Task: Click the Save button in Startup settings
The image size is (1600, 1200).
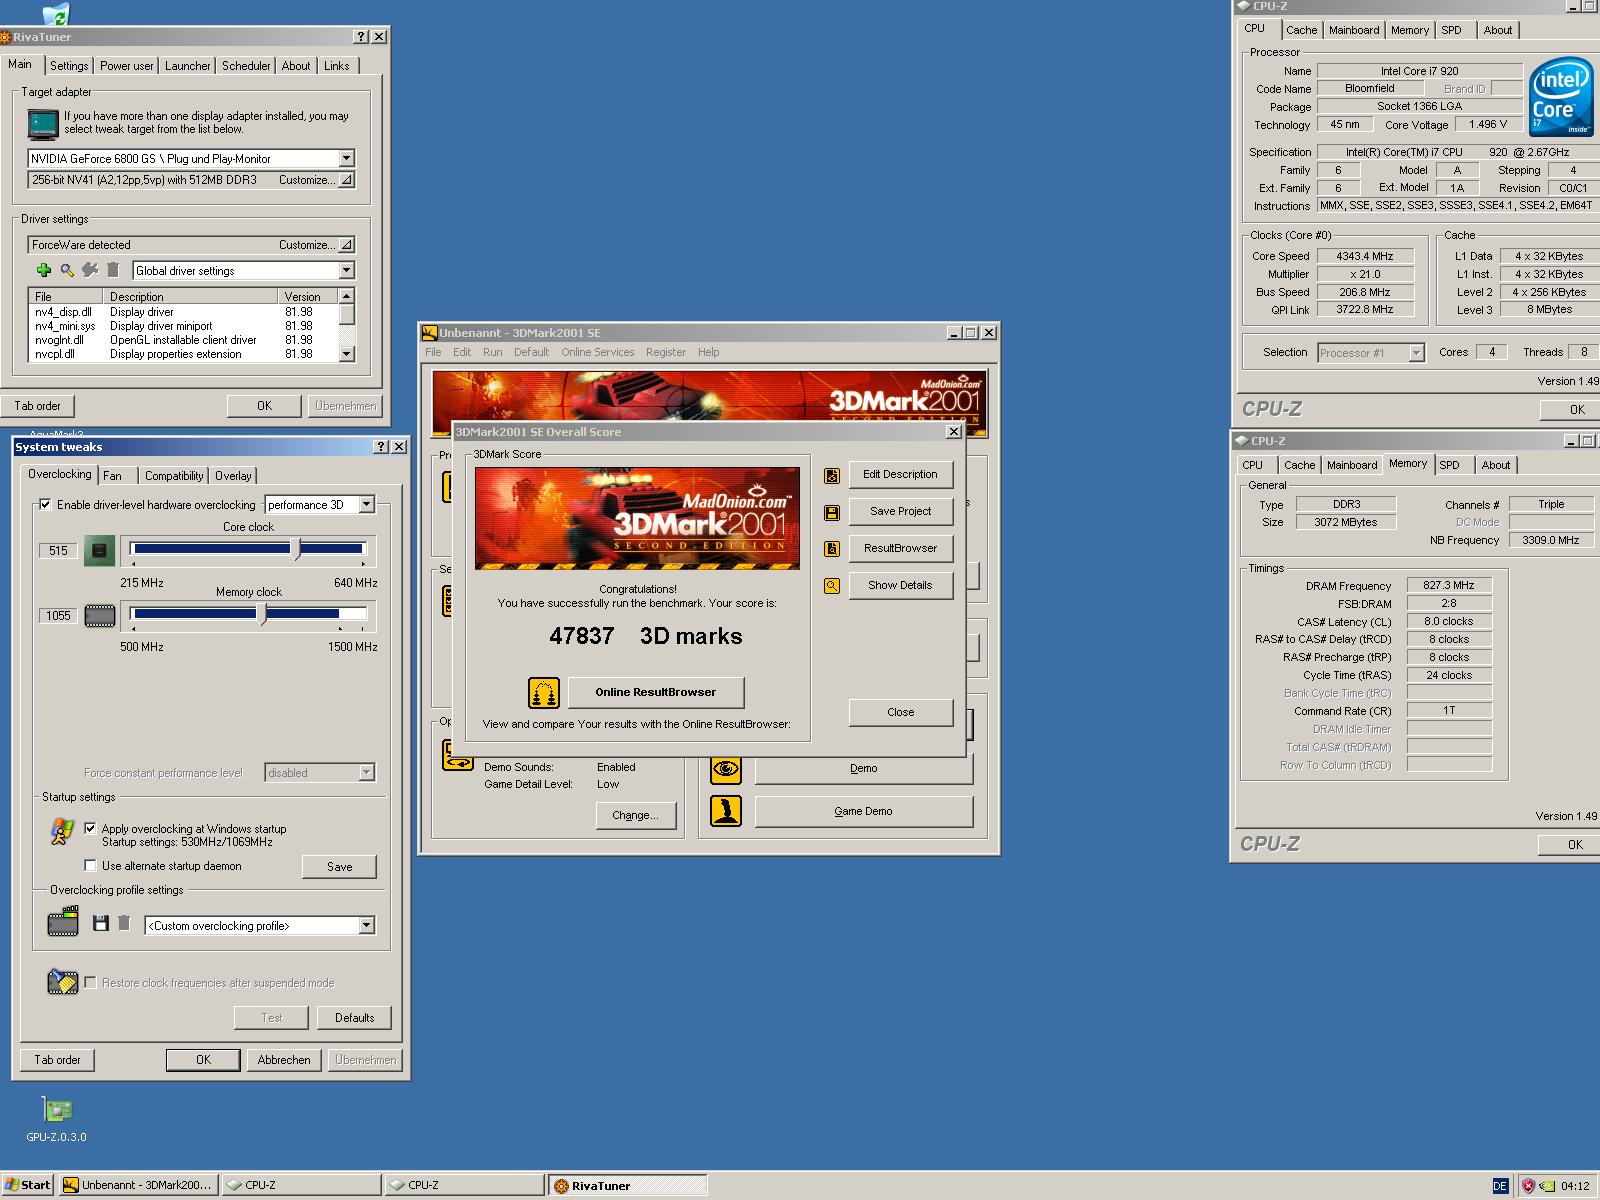Action: (340, 867)
